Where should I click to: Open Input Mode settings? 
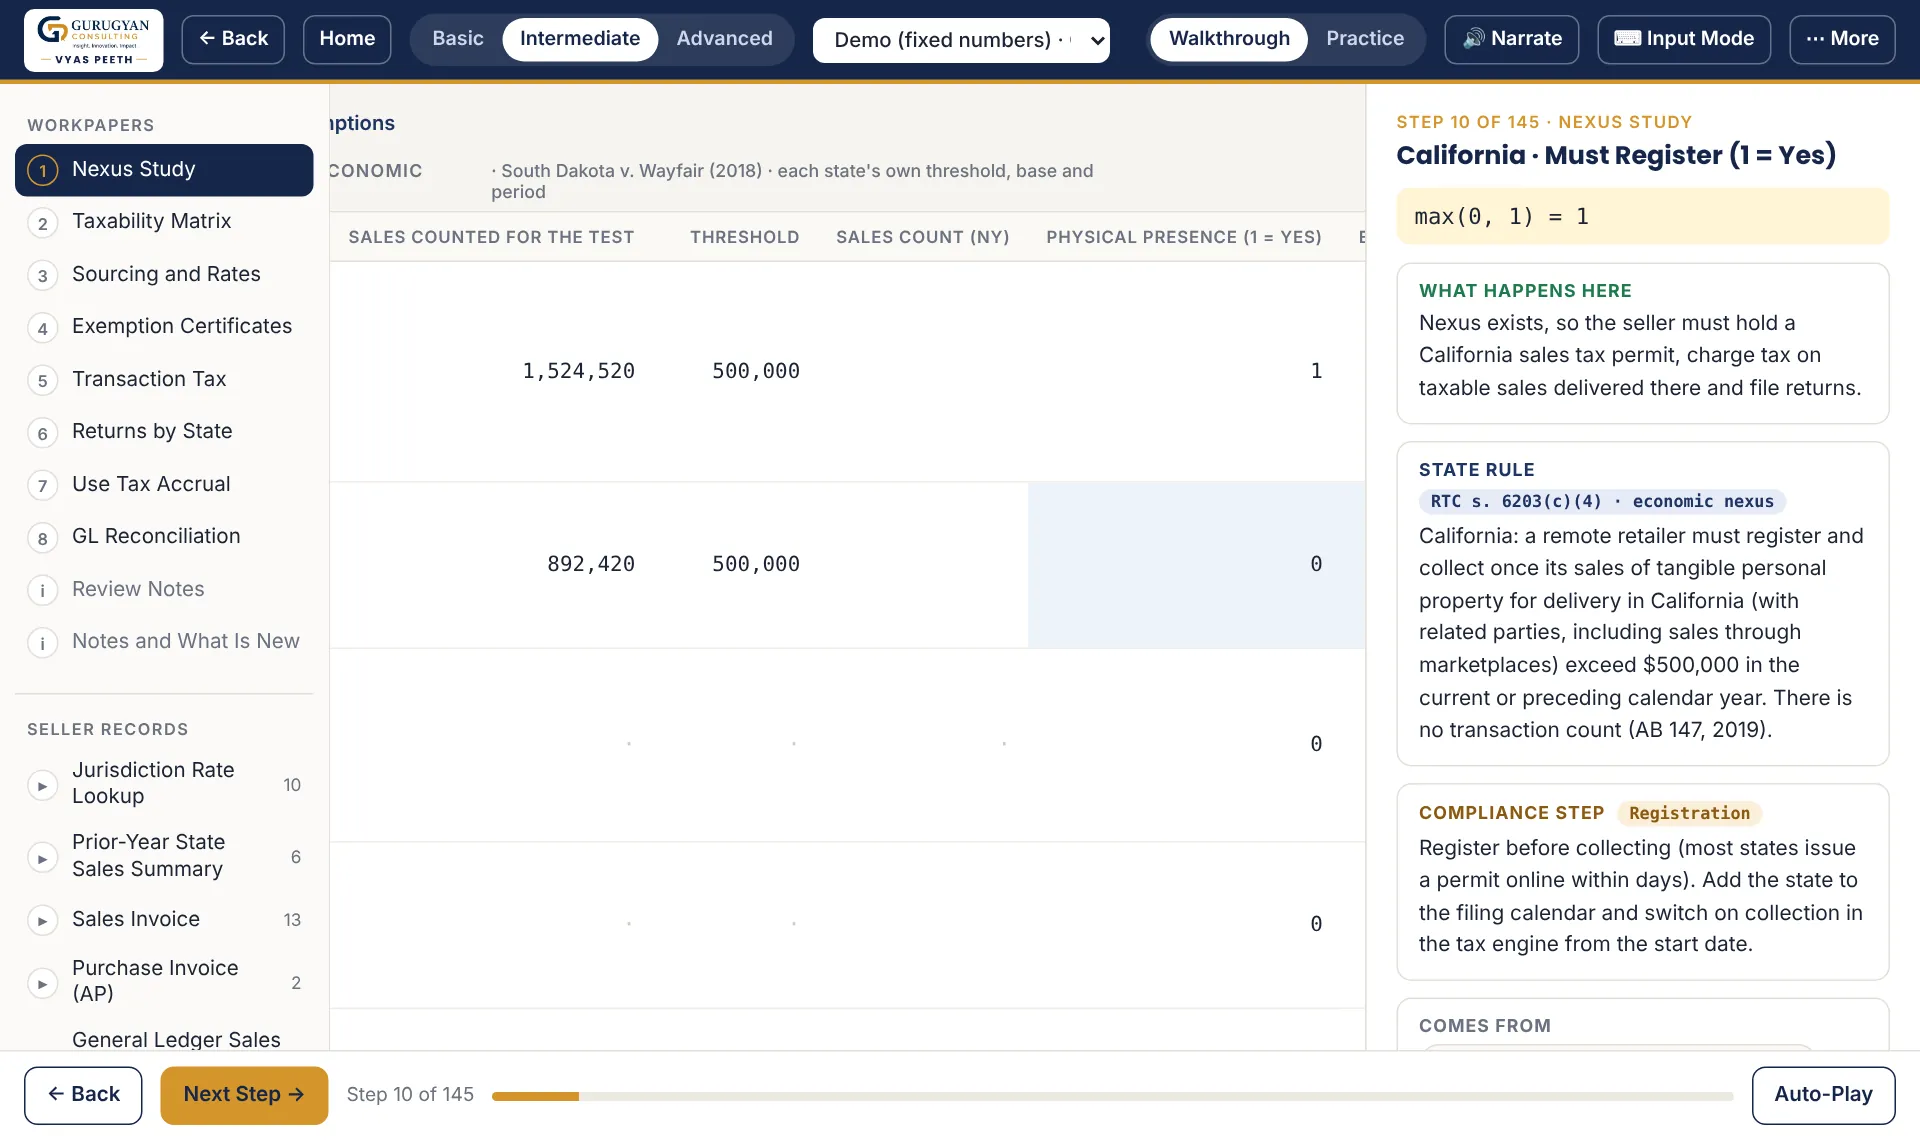tap(1684, 39)
